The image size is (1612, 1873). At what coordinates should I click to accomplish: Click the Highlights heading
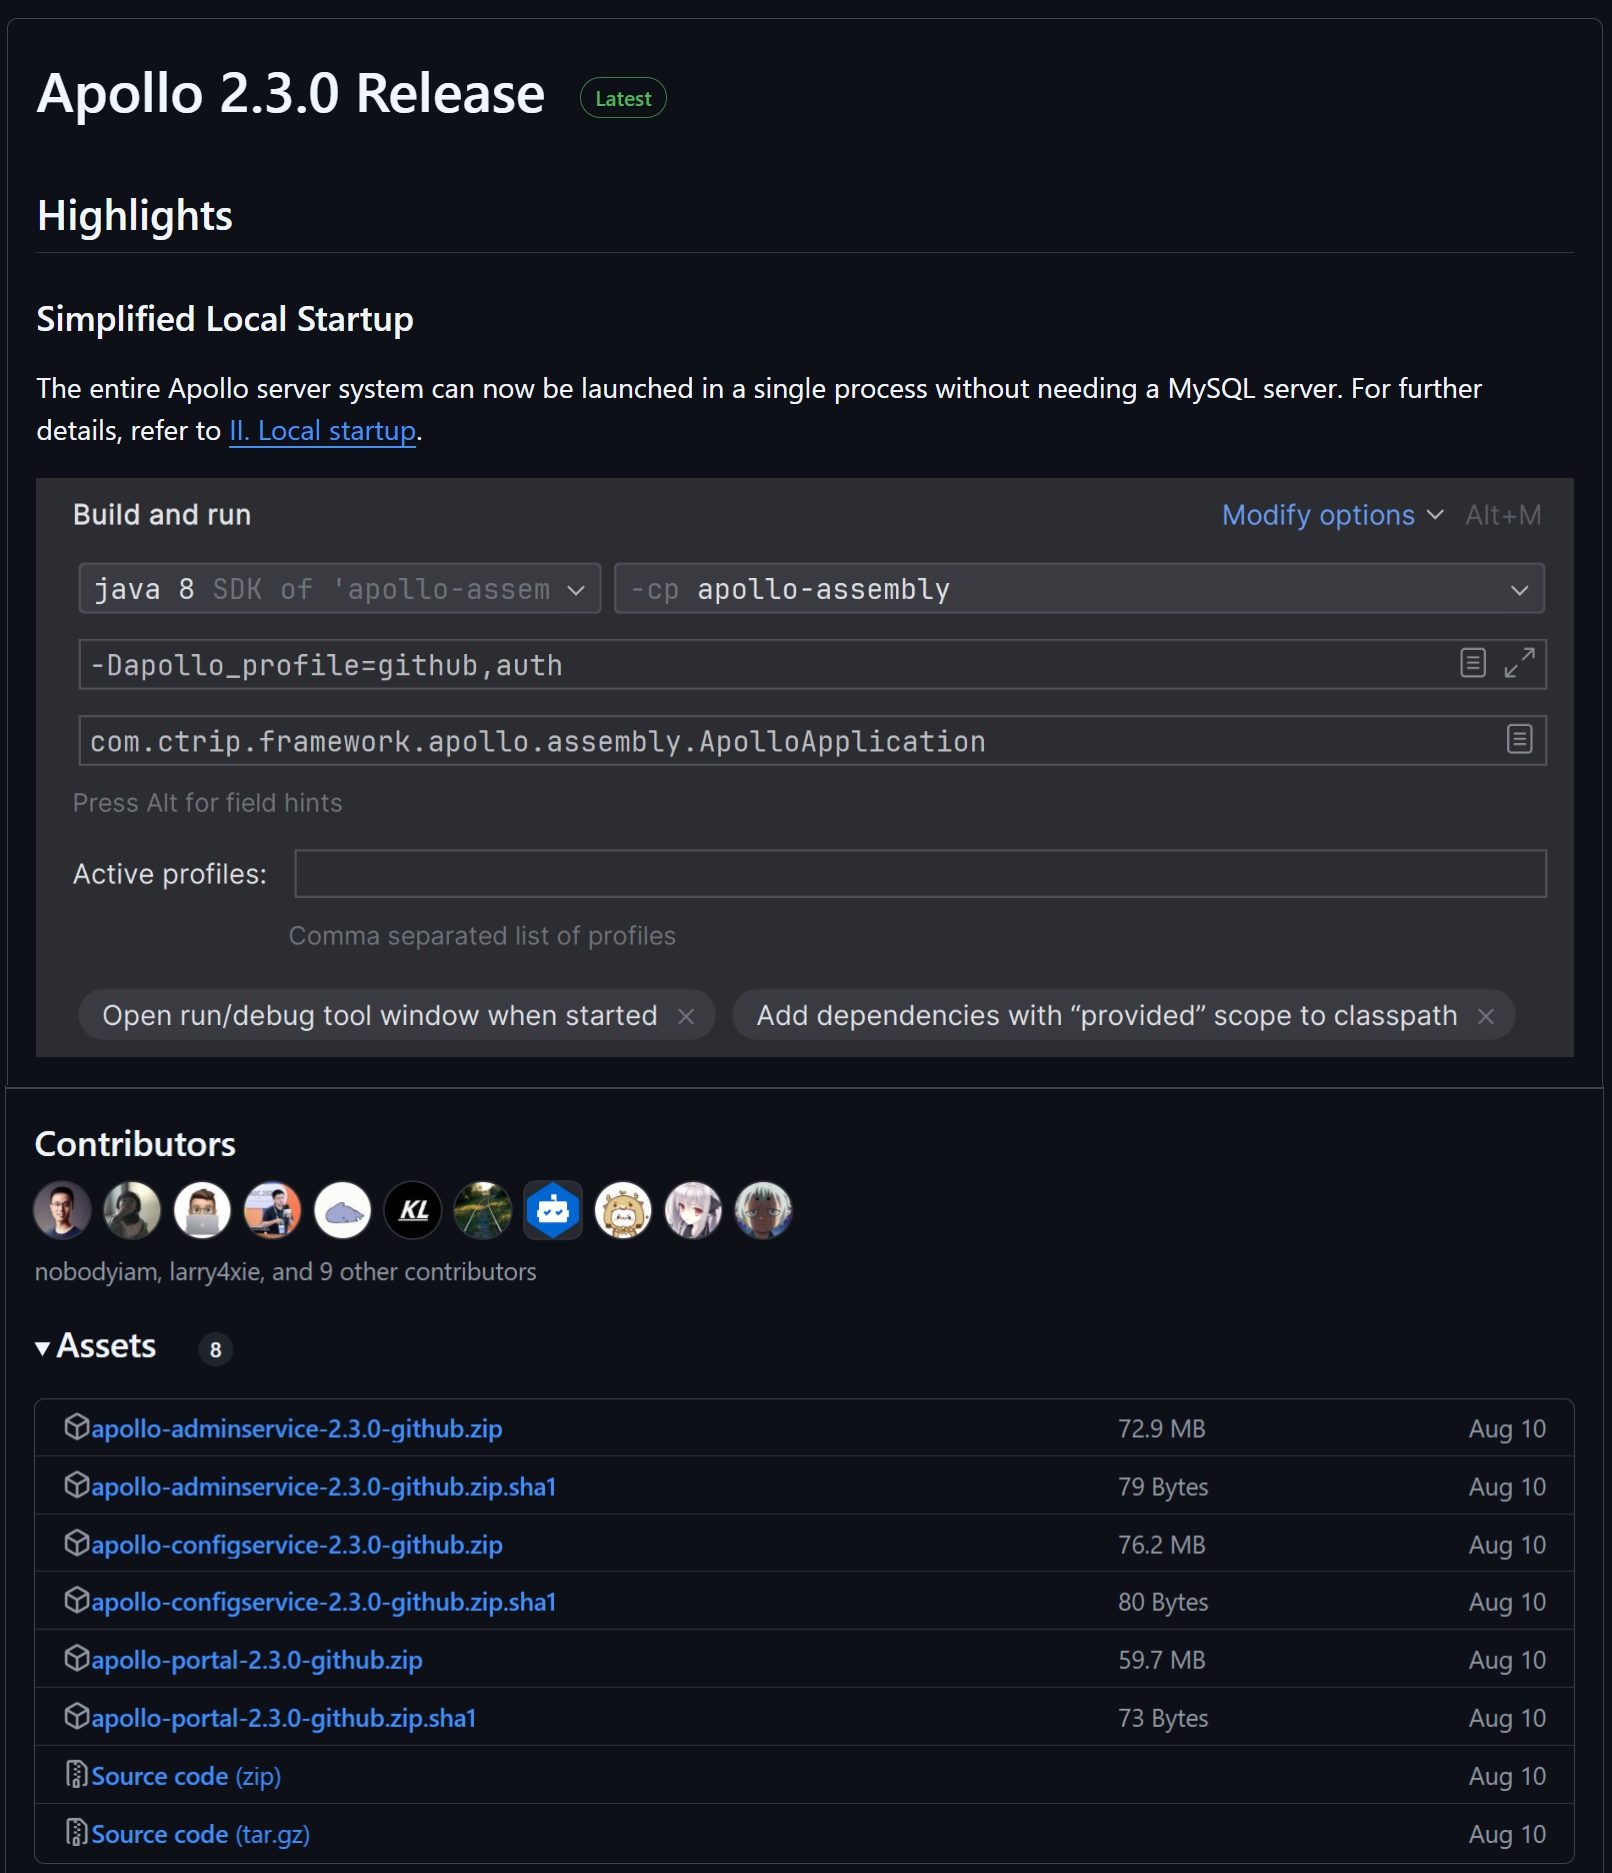point(135,216)
